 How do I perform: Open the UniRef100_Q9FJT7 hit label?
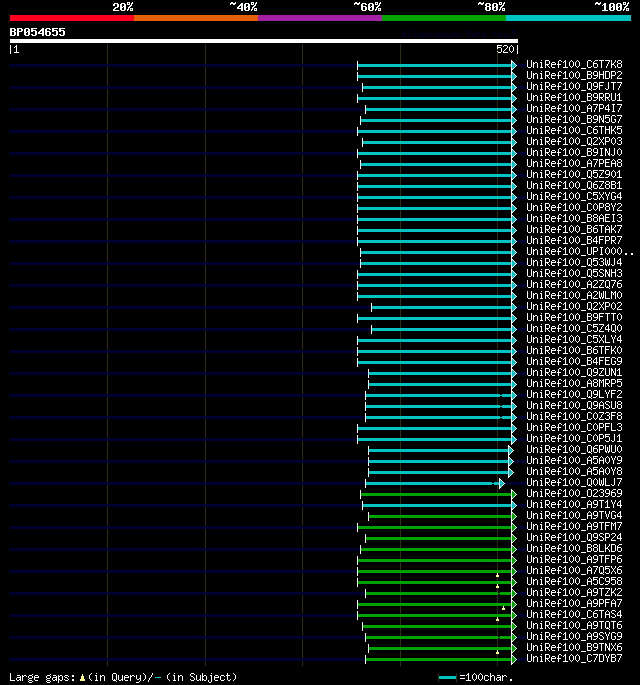tap(574, 86)
